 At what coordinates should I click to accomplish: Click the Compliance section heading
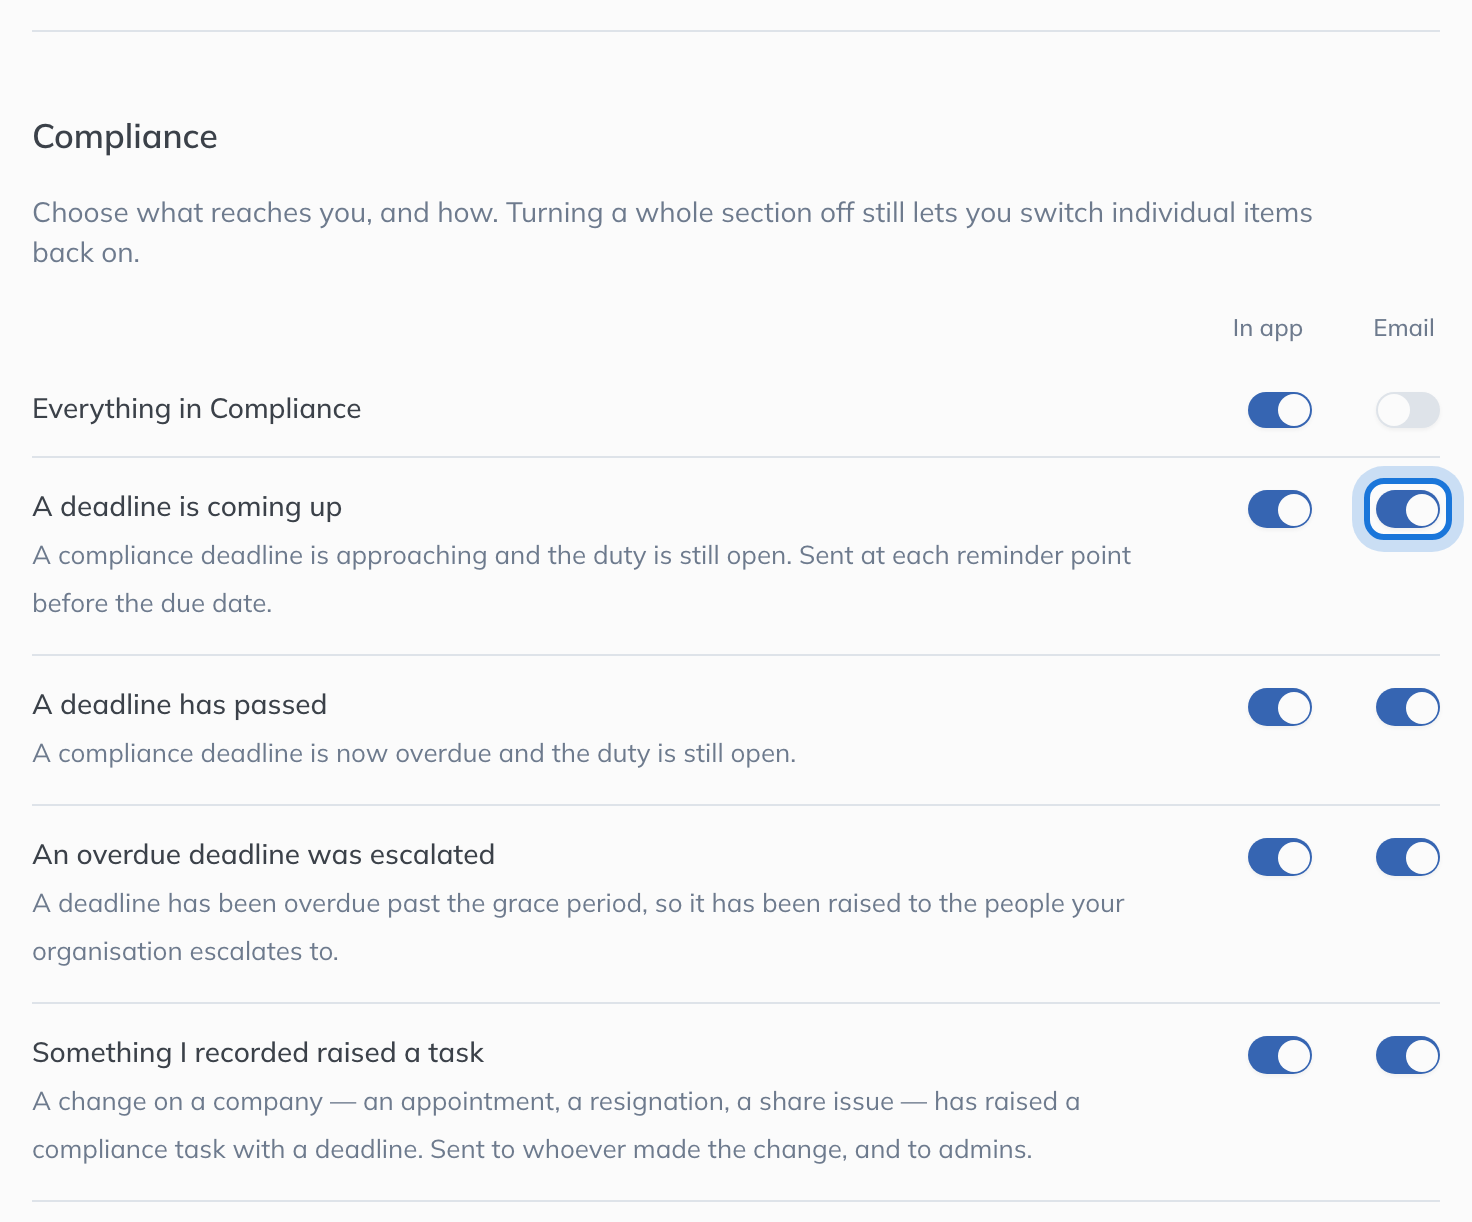tap(125, 137)
